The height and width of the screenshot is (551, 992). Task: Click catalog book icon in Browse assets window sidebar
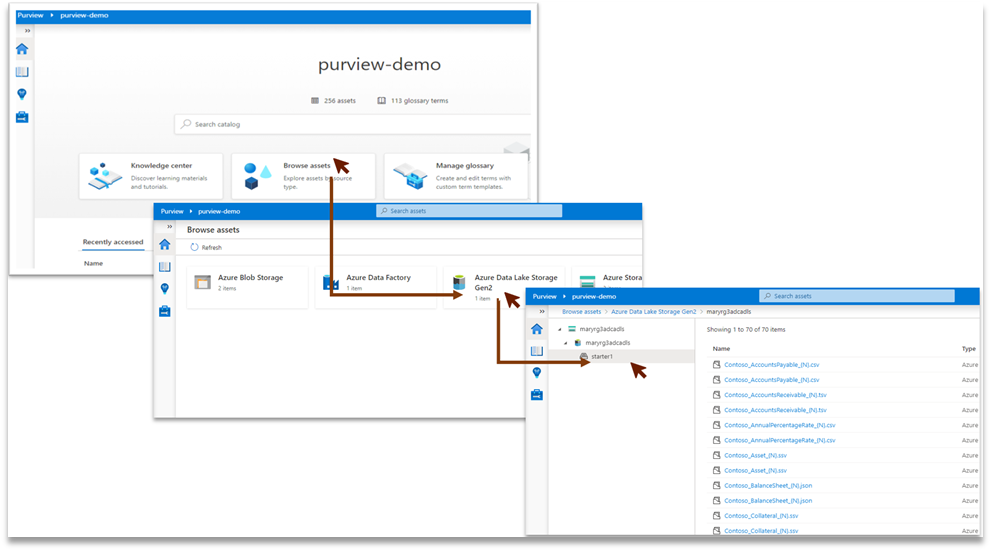point(164,266)
